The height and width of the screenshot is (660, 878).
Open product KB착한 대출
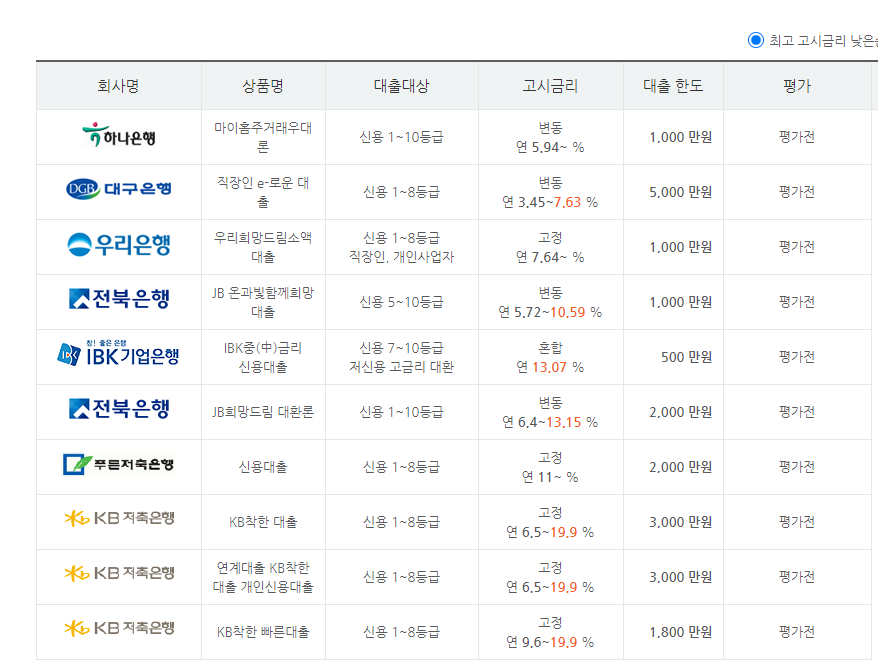point(263,522)
